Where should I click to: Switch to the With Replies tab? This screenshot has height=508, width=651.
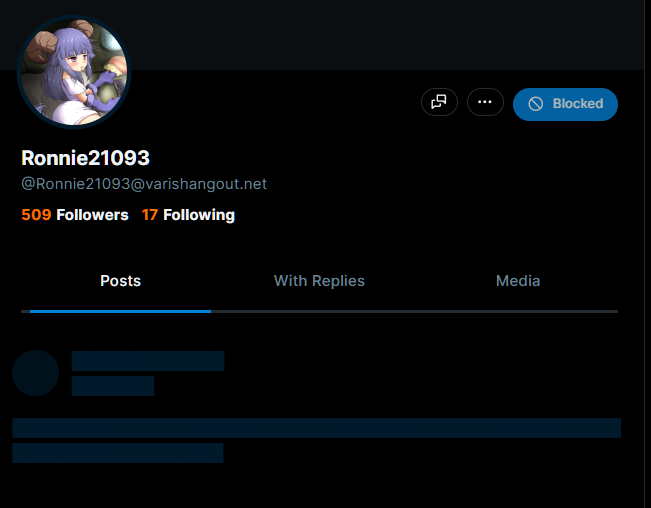[319, 281]
